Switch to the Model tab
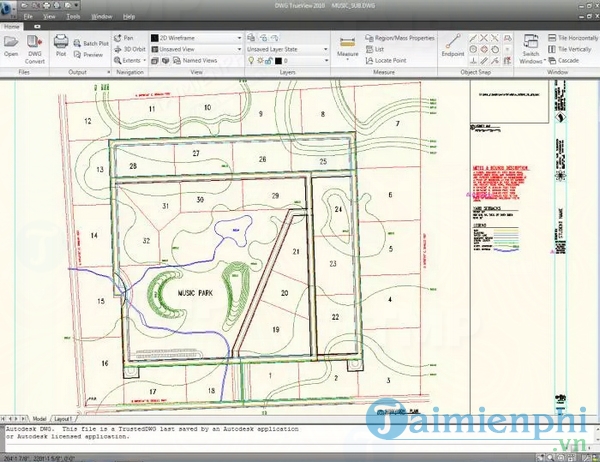 point(39,419)
